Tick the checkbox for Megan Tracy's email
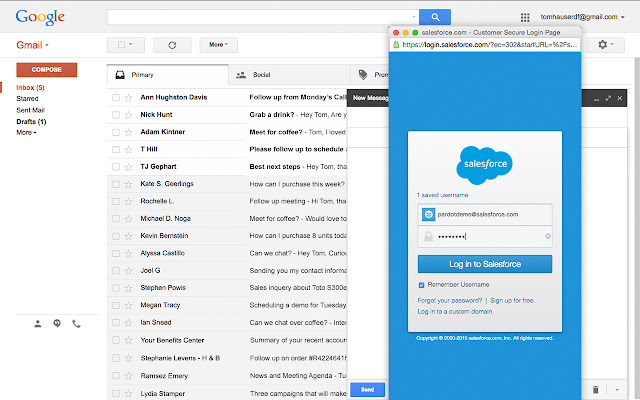Screen dimensions: 640x400 116,306
